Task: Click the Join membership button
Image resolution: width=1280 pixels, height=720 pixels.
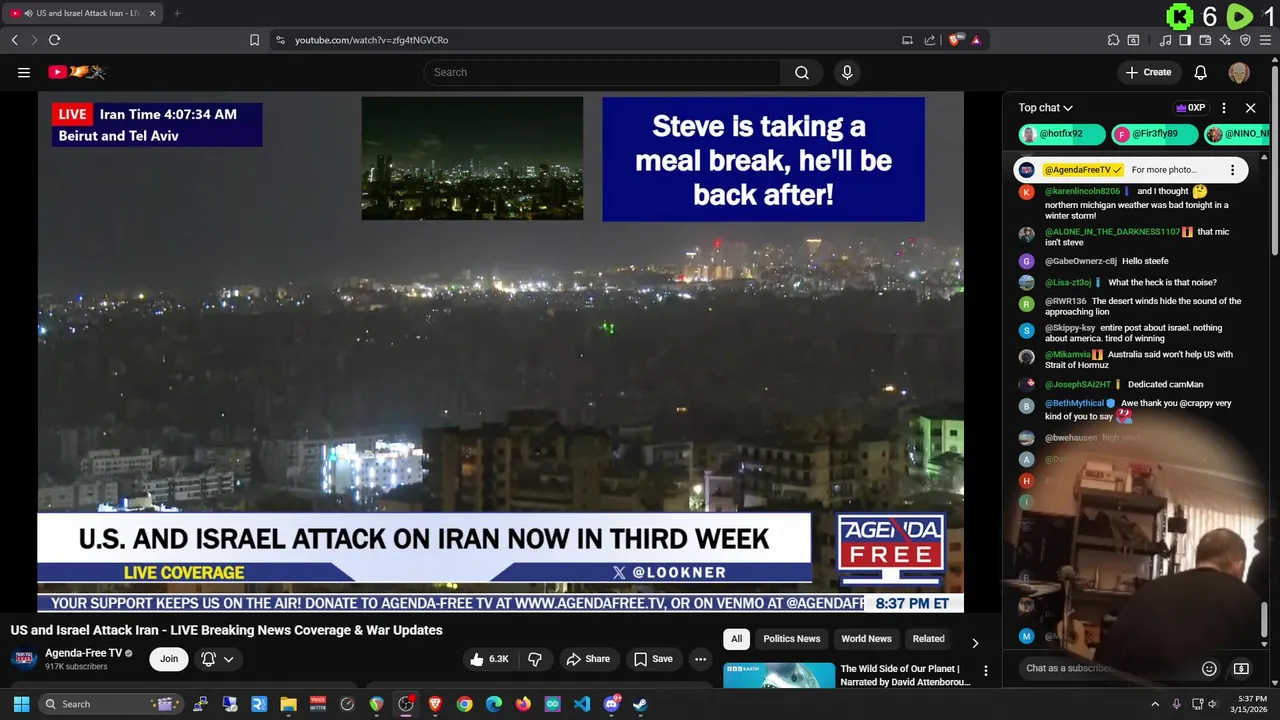Action: click(x=169, y=659)
